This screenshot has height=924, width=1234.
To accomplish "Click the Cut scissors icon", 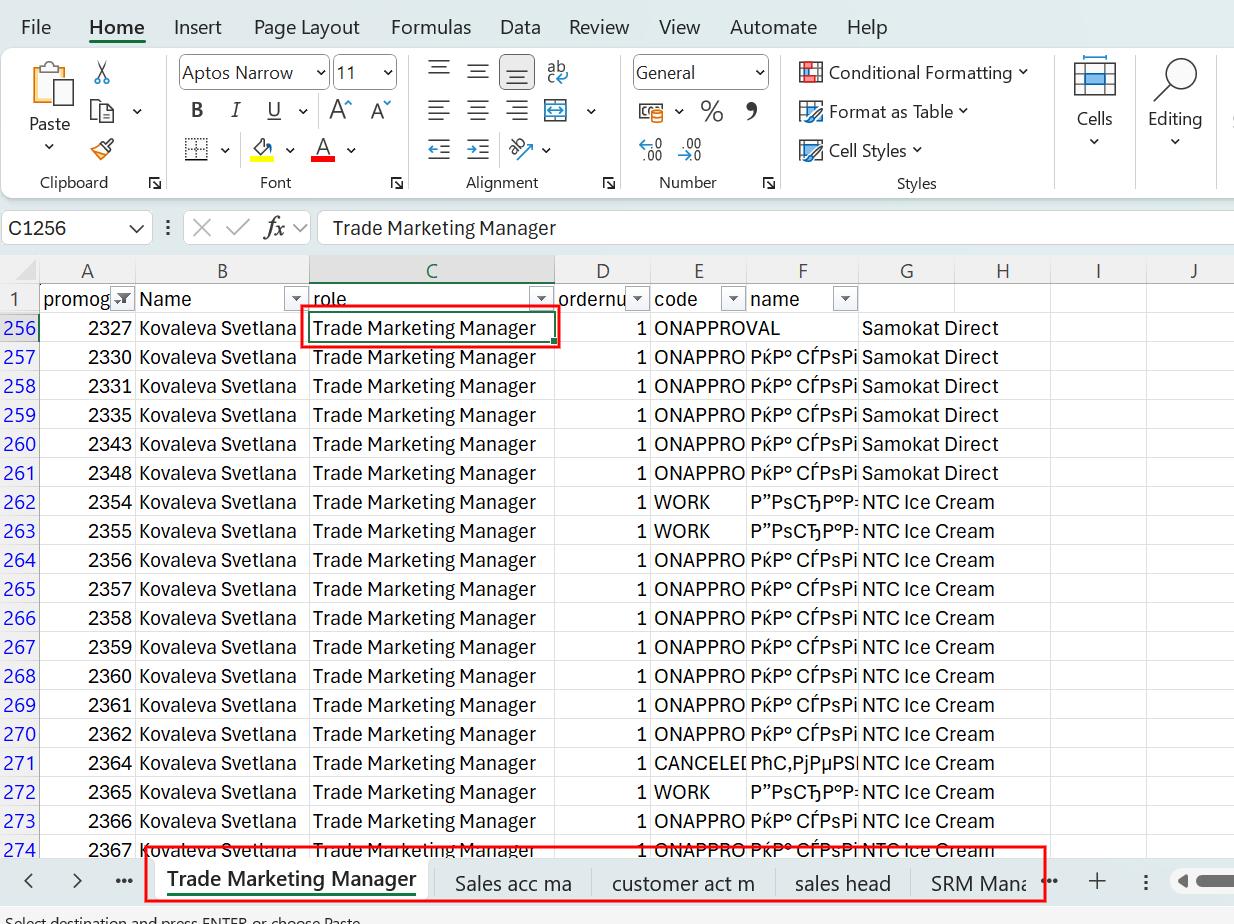I will pyautogui.click(x=102, y=73).
